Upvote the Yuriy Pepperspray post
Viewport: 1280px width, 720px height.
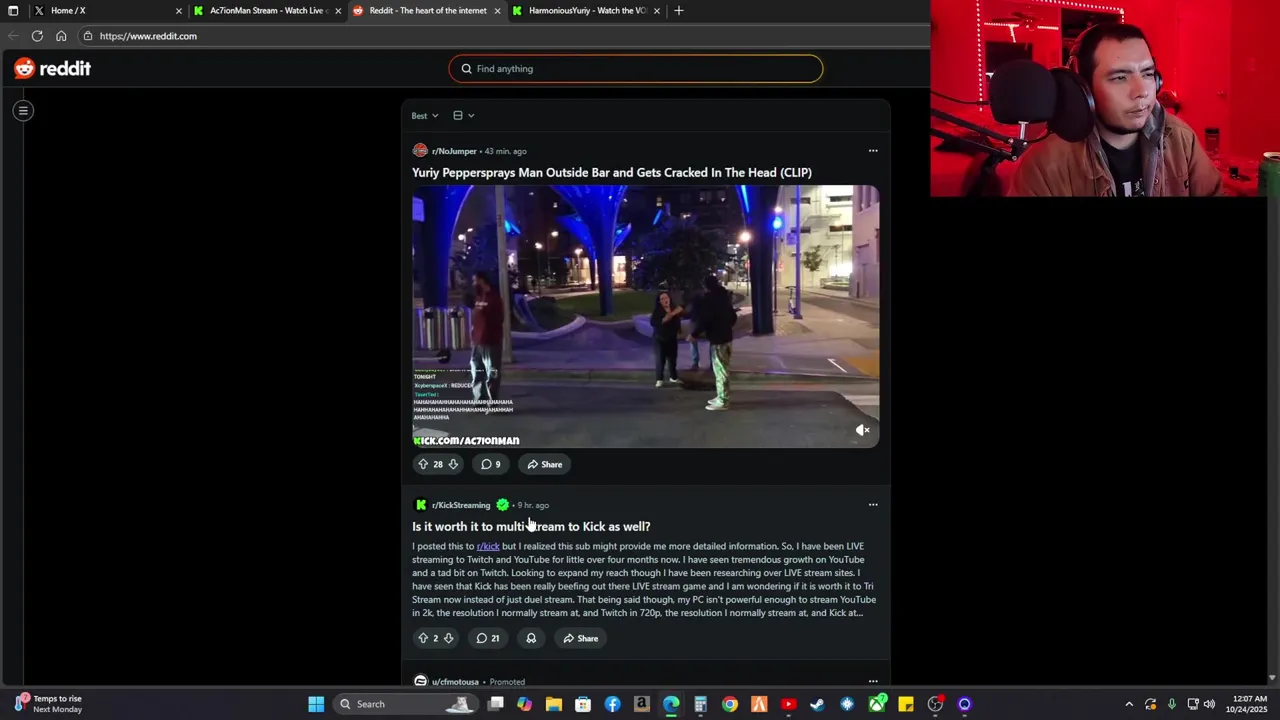(423, 464)
